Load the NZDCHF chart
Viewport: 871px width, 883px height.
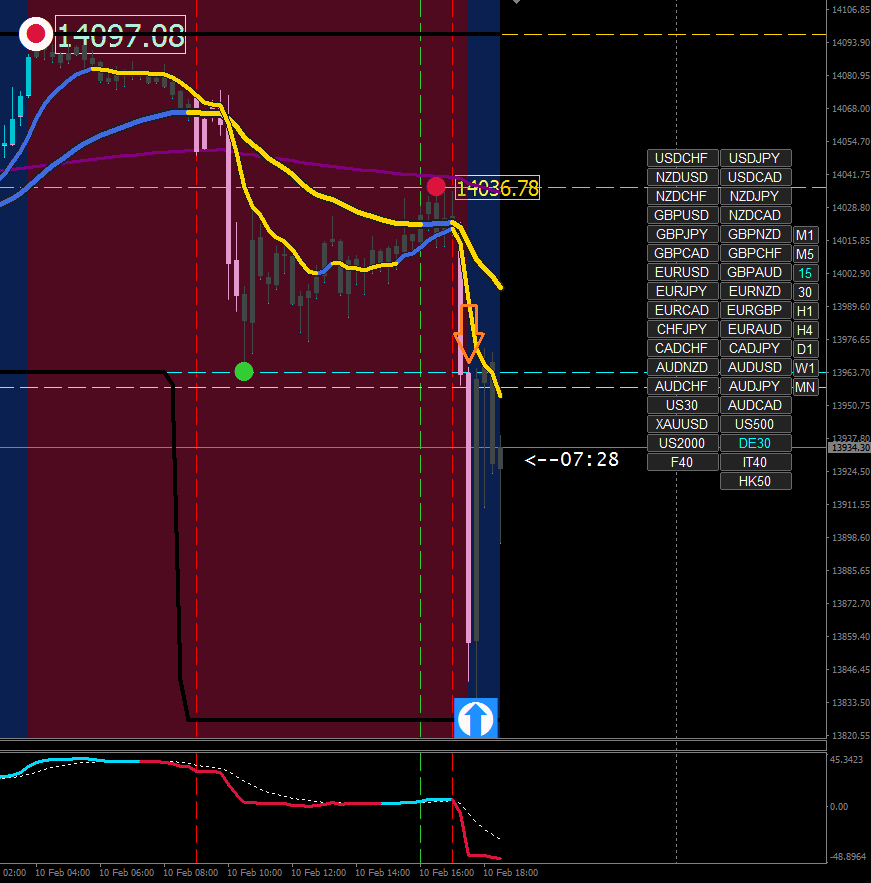pos(682,197)
